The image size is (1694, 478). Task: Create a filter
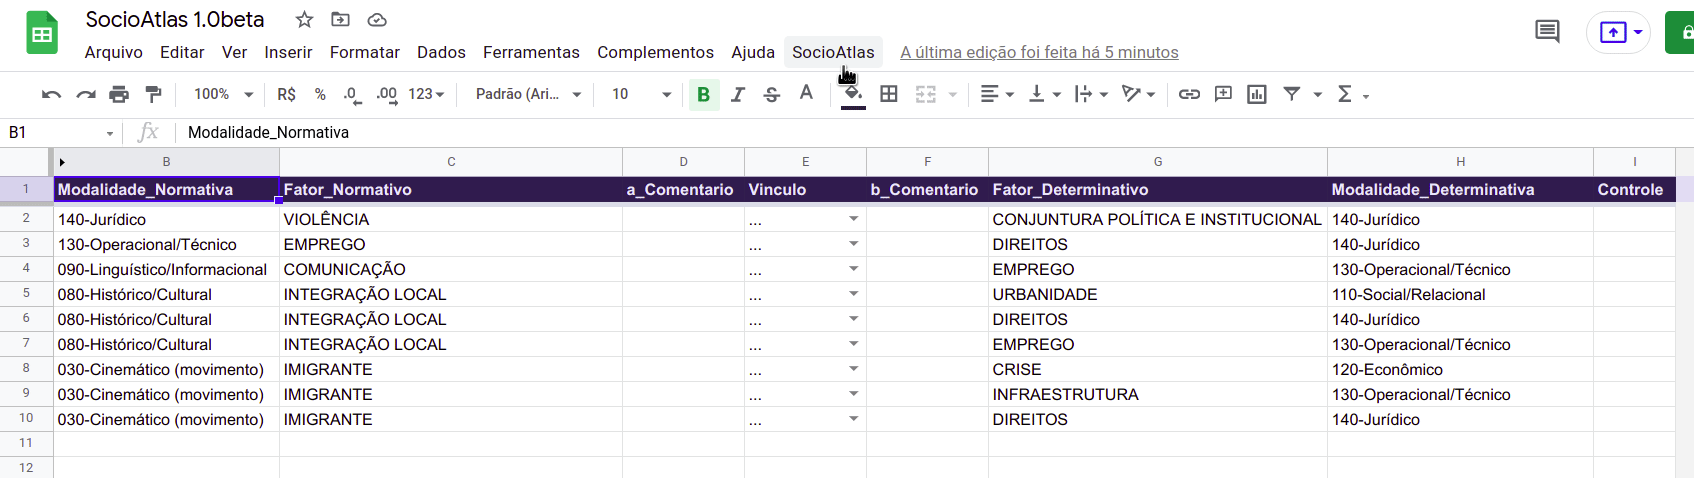1292,94
